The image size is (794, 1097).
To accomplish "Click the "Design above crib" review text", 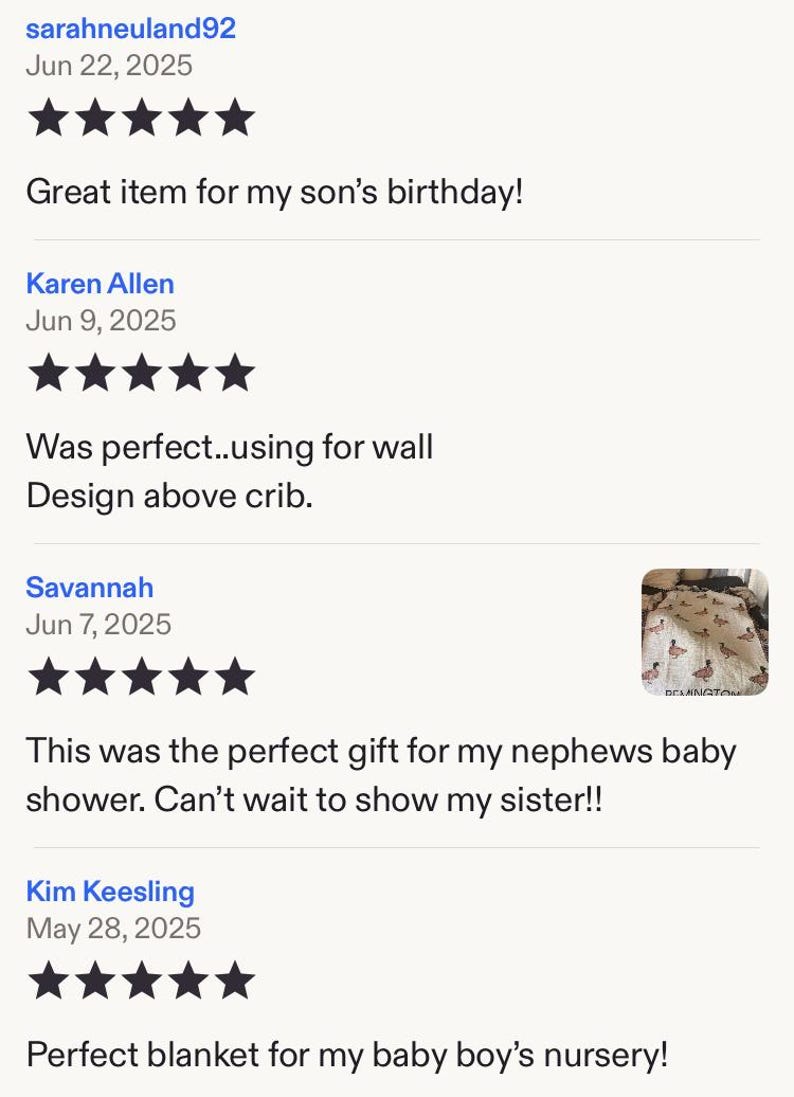I will coord(169,496).
